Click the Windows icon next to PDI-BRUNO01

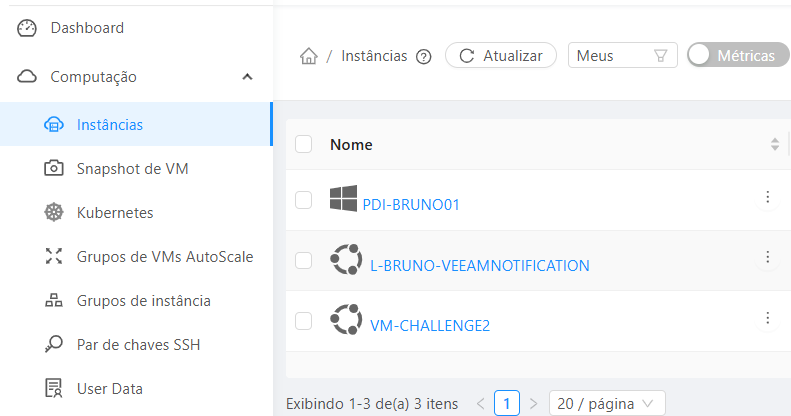coord(343,200)
